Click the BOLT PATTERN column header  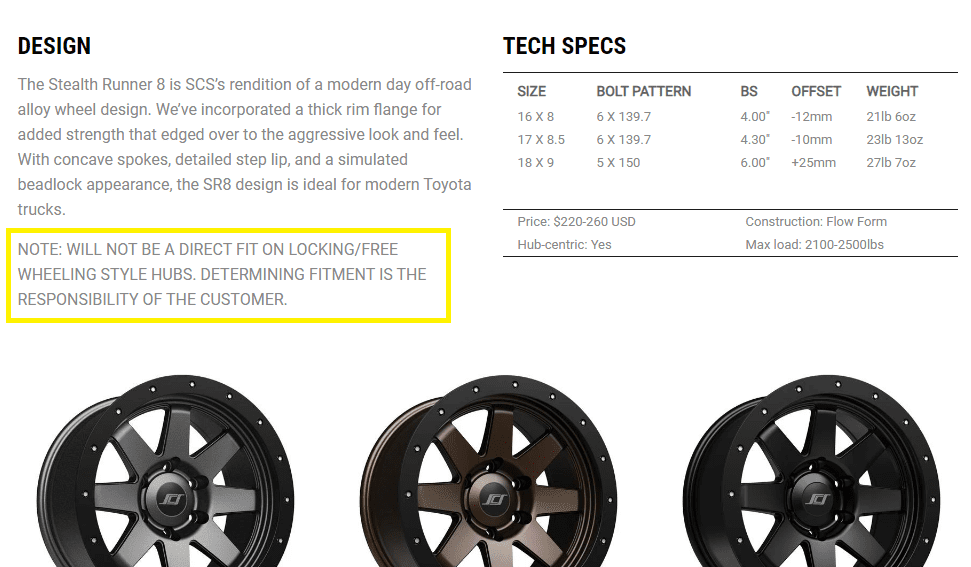point(643,91)
